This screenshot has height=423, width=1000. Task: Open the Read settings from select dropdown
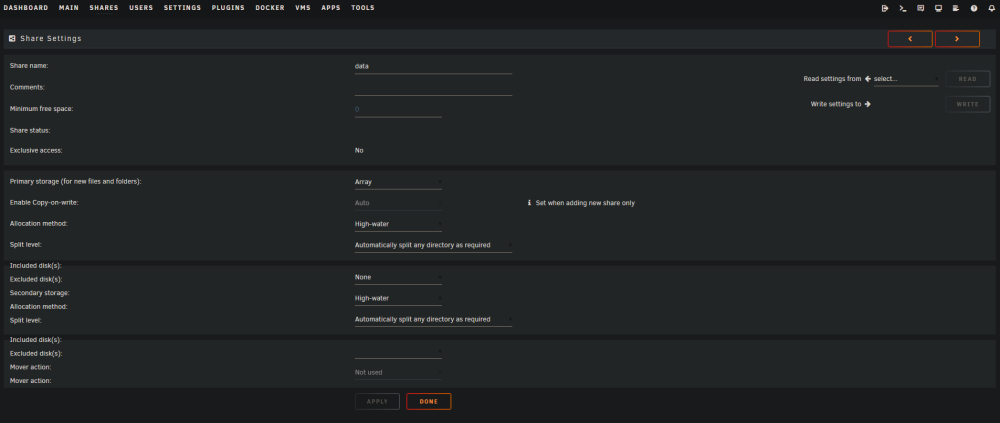906,79
